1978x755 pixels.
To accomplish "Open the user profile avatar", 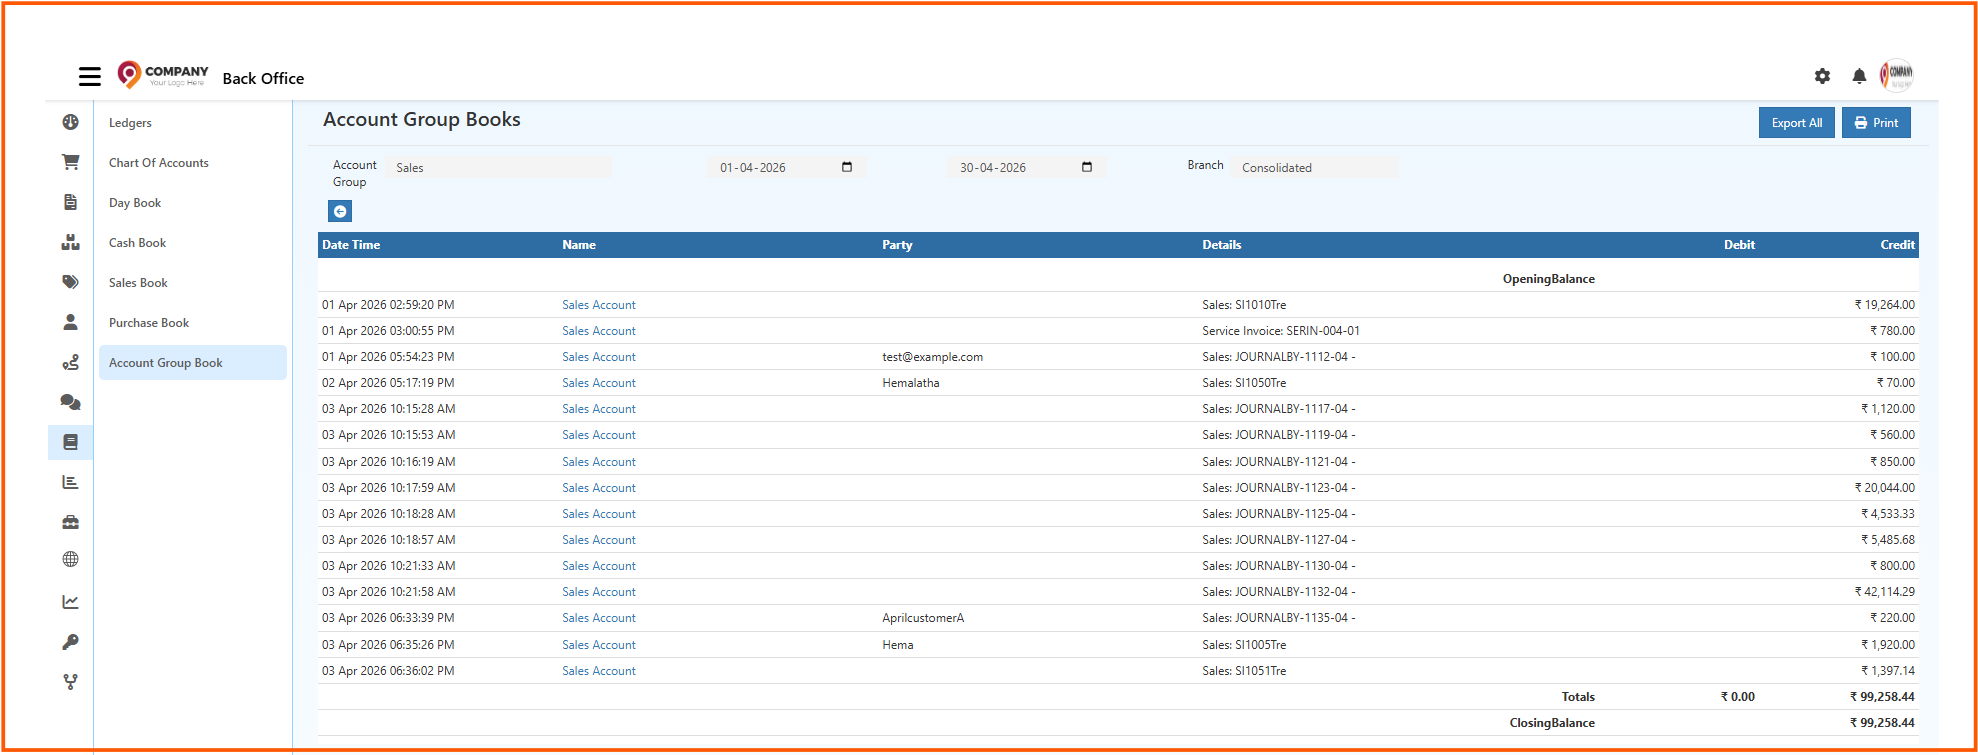I will point(1897,75).
